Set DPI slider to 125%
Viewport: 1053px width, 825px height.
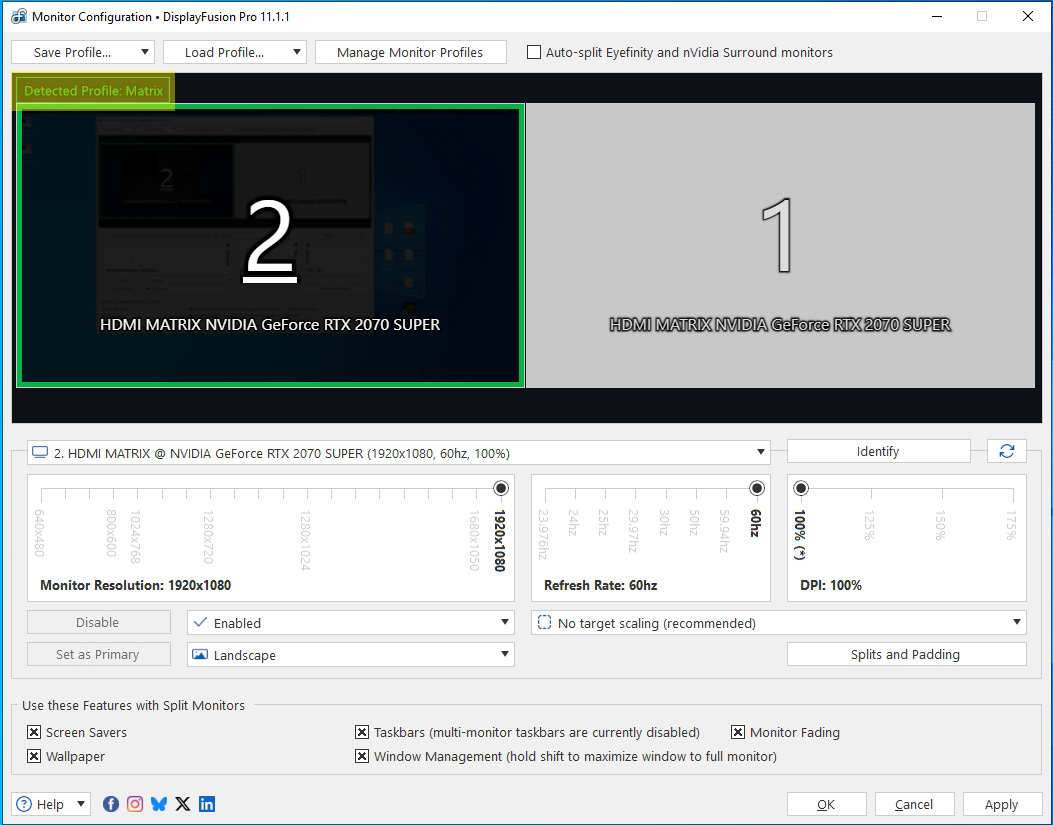pos(869,488)
